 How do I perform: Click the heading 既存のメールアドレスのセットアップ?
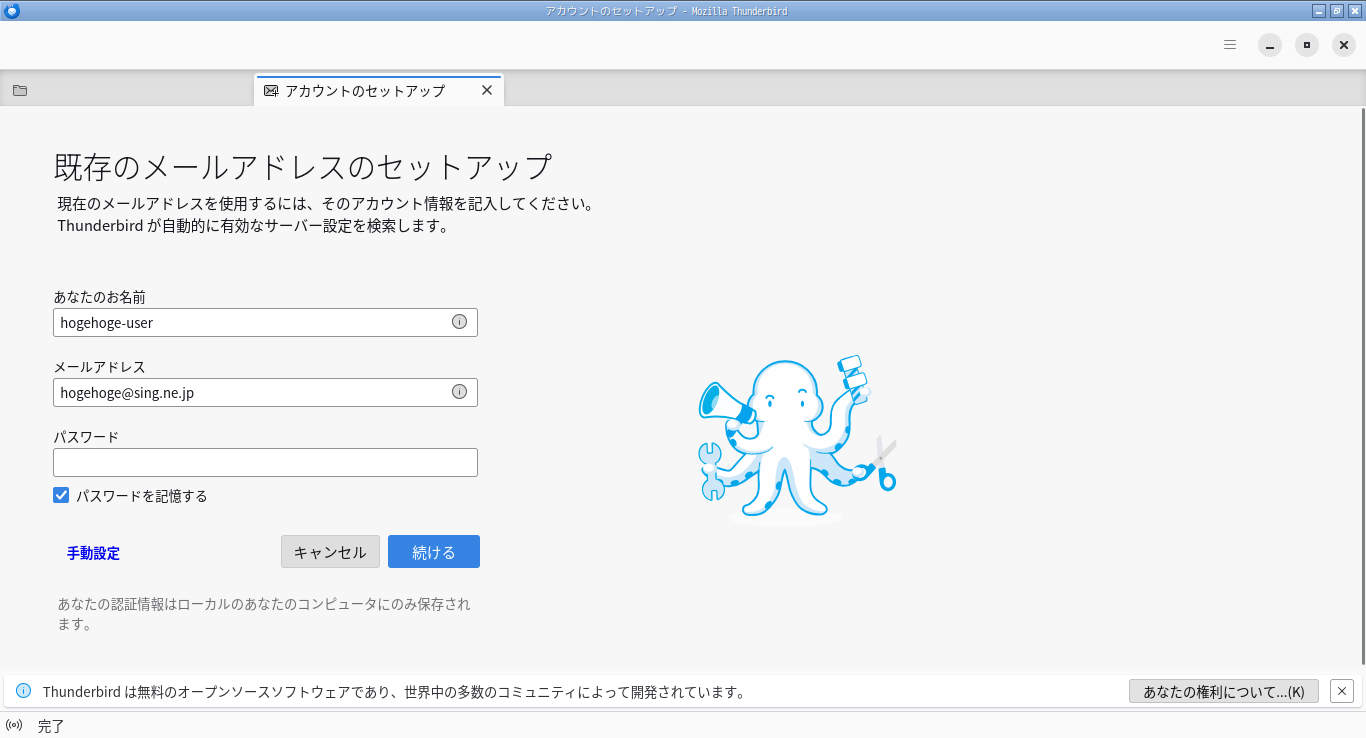click(303, 166)
